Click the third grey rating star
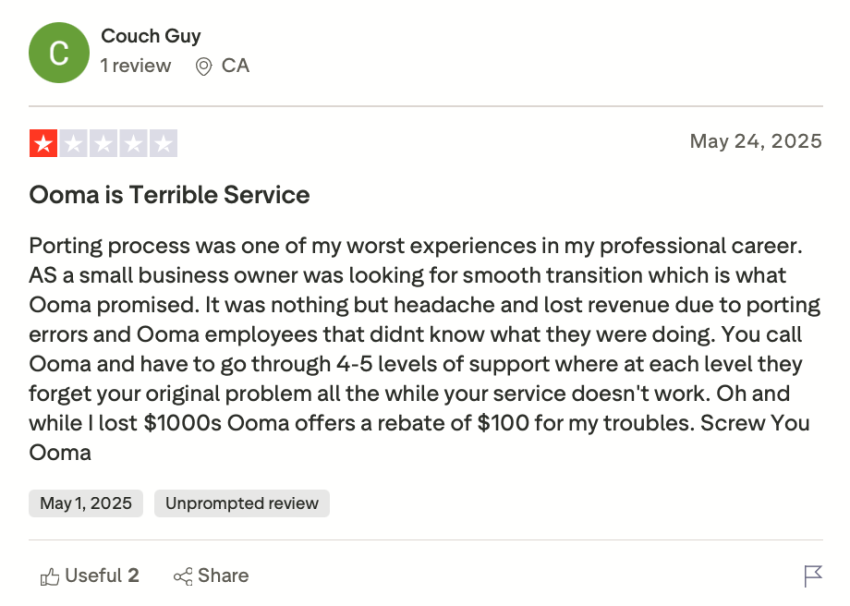This screenshot has width=850, height=606. [103, 143]
